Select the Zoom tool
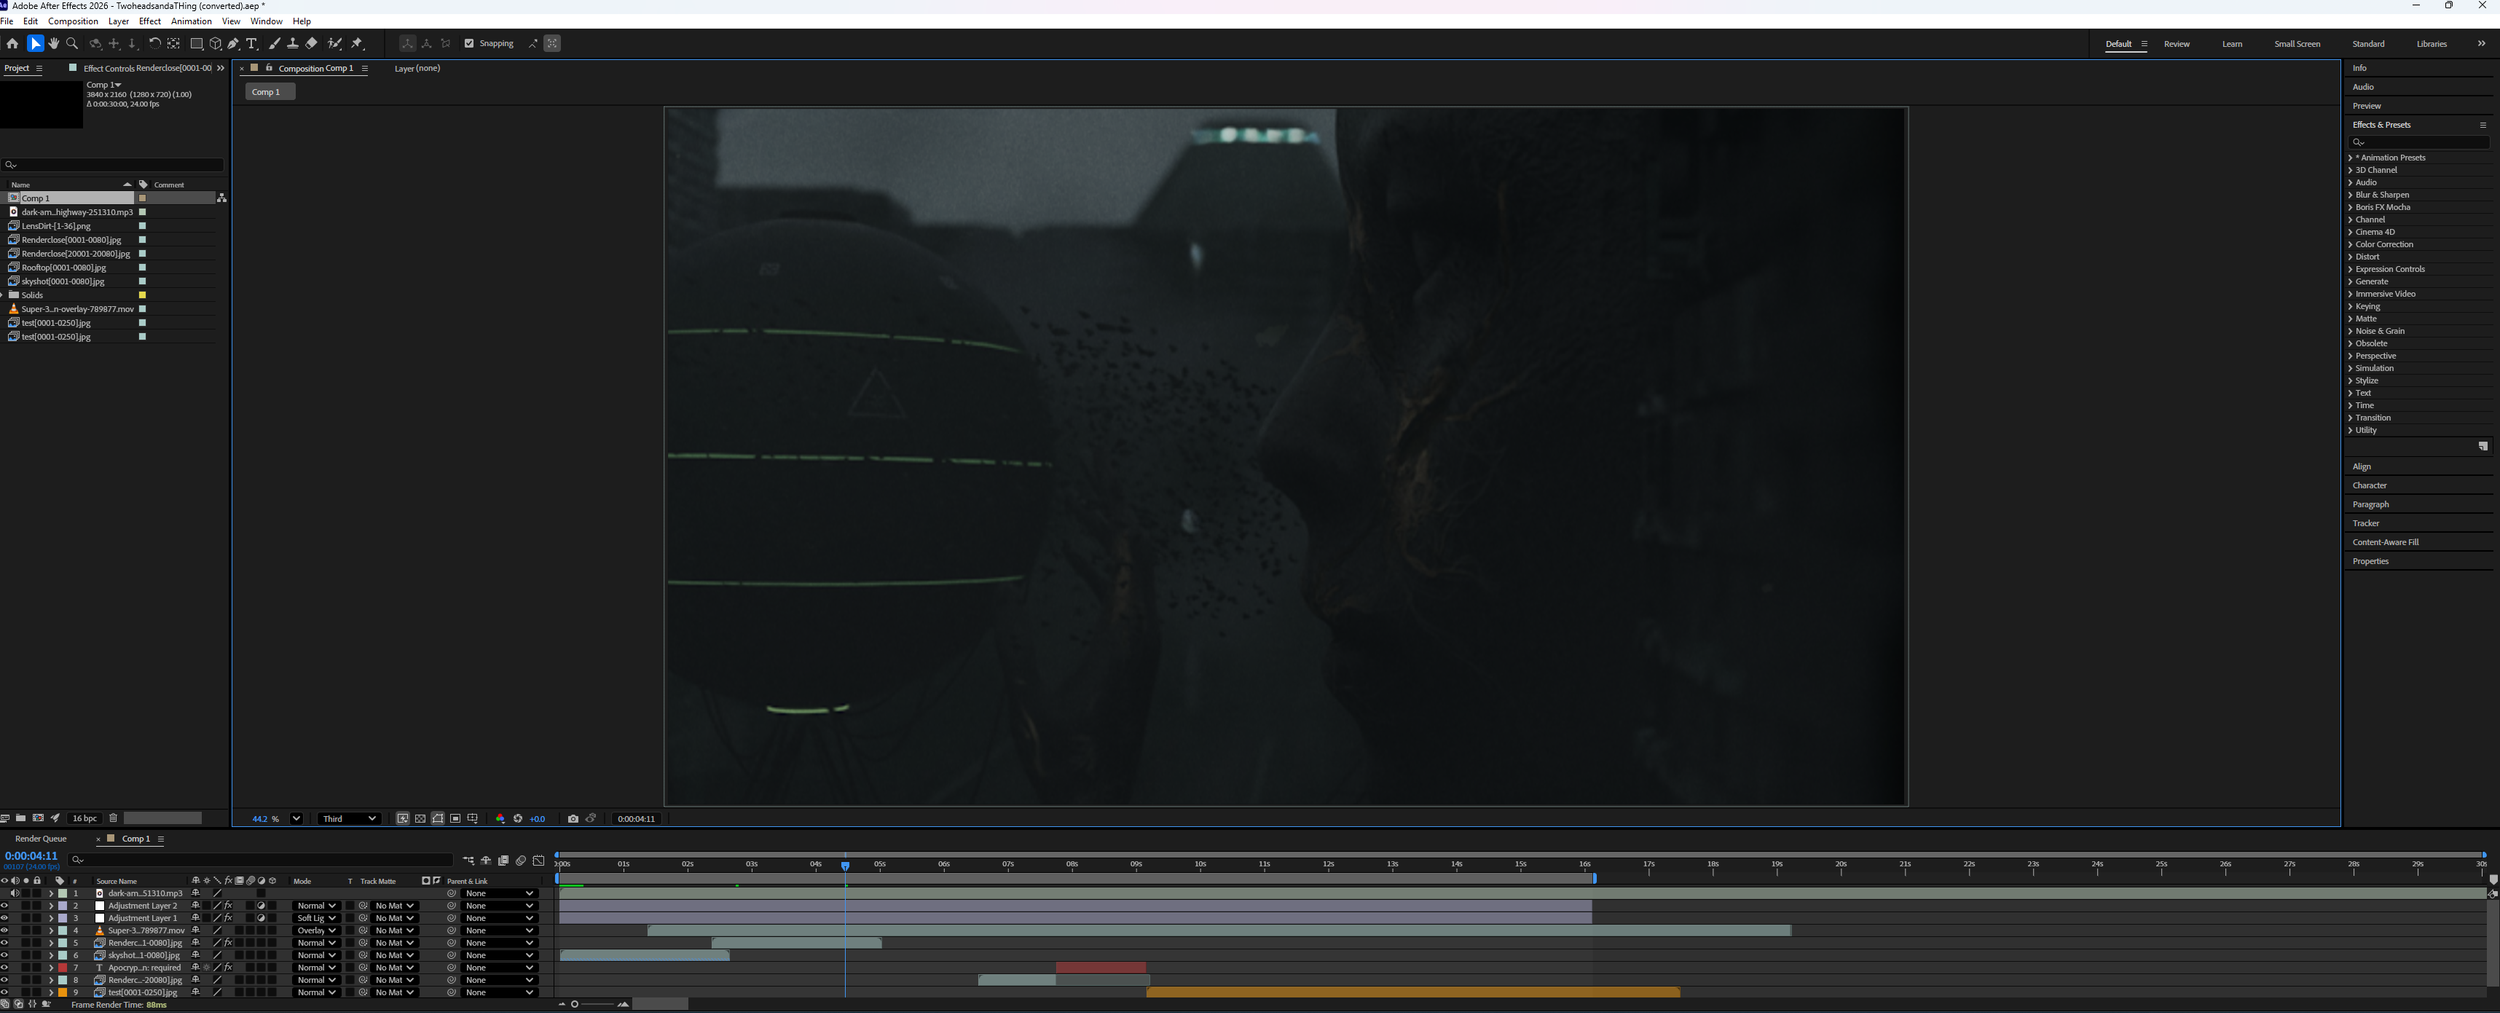 click(x=73, y=43)
